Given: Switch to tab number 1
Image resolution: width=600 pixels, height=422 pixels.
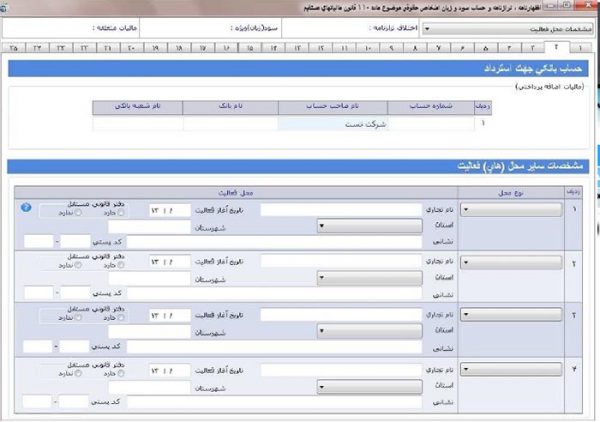Looking at the screenshot, I should click(x=580, y=47).
